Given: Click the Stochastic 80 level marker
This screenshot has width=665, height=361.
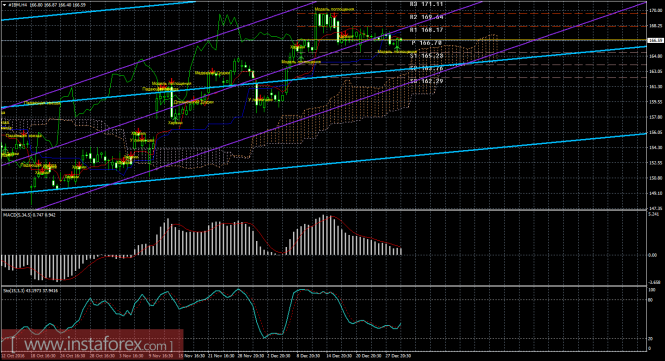Looking at the screenshot, I should [651, 299].
